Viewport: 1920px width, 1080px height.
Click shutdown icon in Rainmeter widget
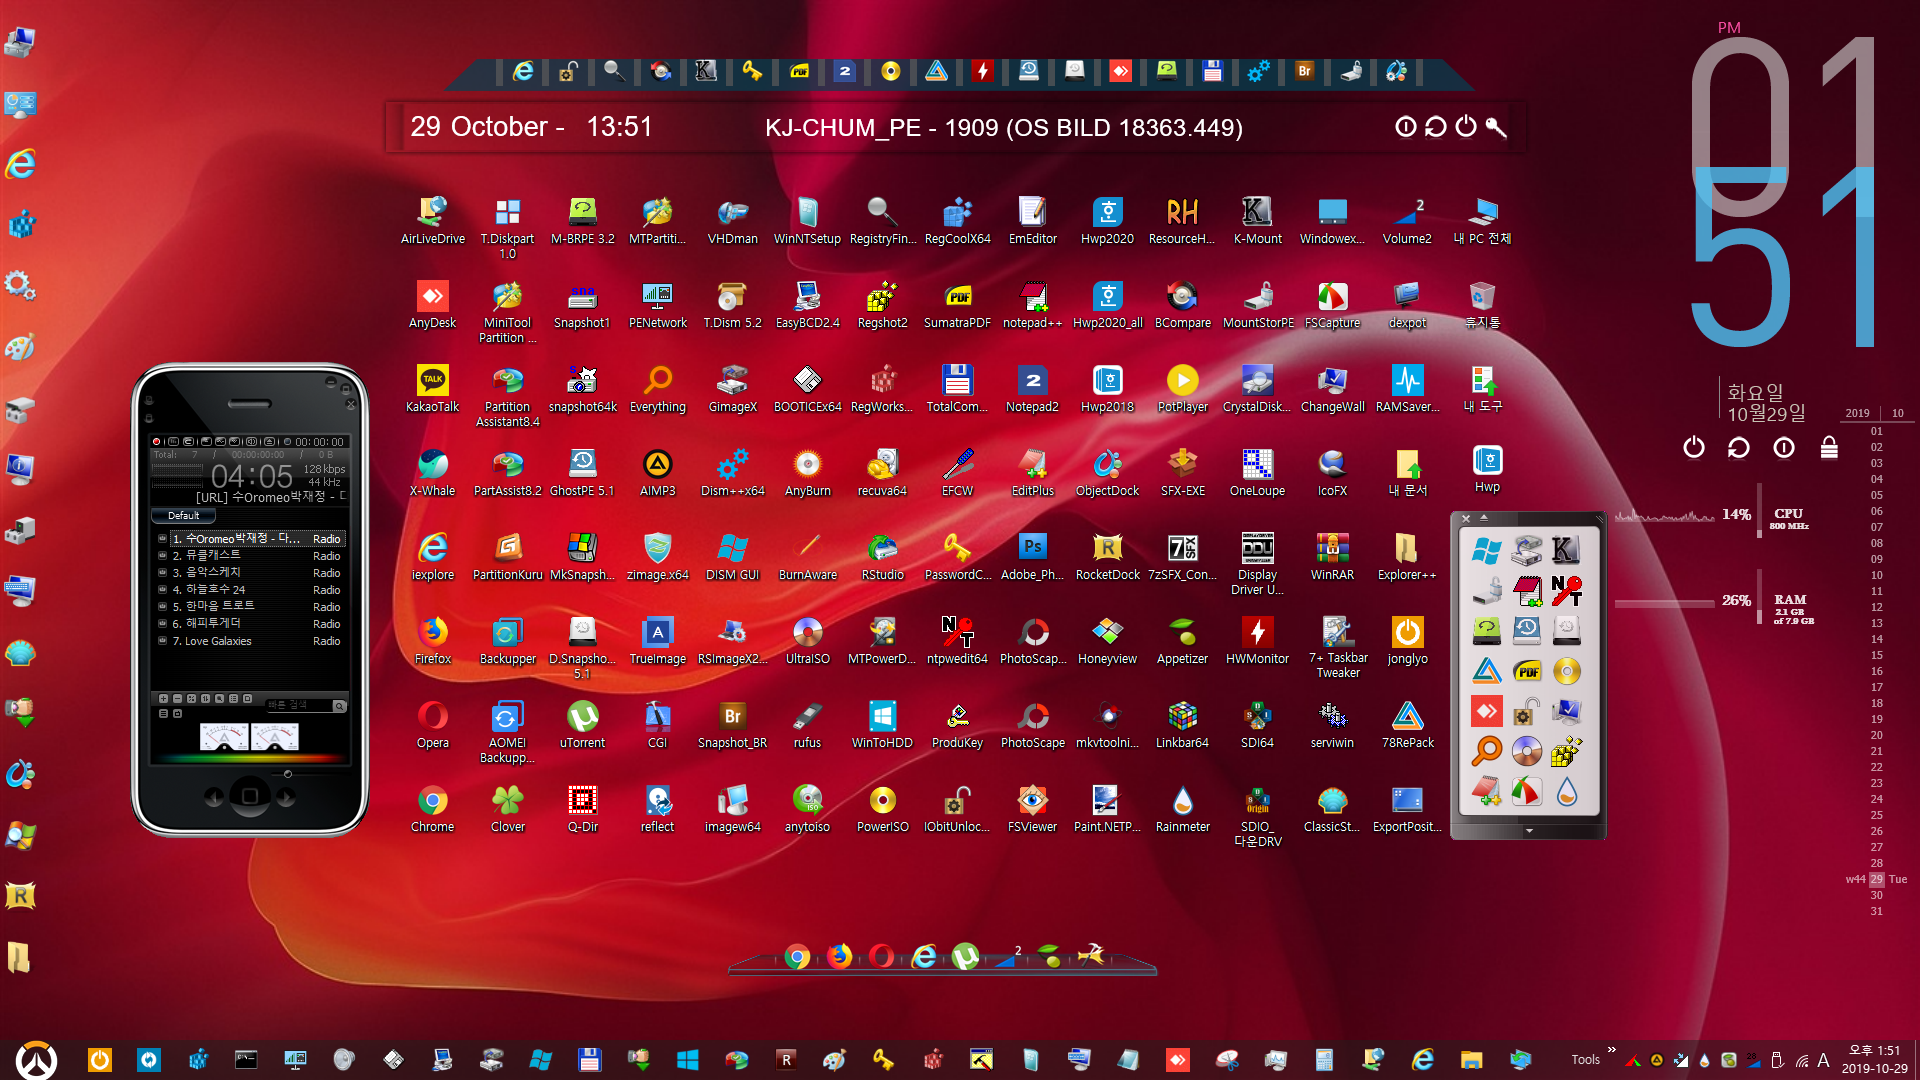(x=1694, y=447)
